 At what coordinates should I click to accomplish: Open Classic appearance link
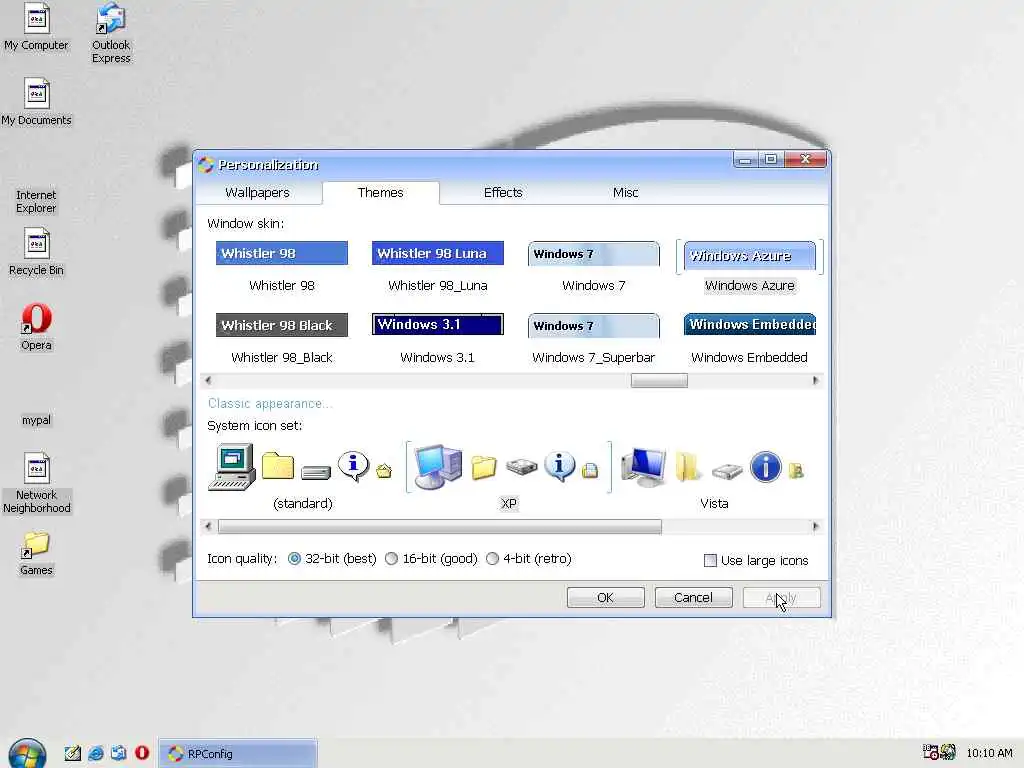point(270,404)
